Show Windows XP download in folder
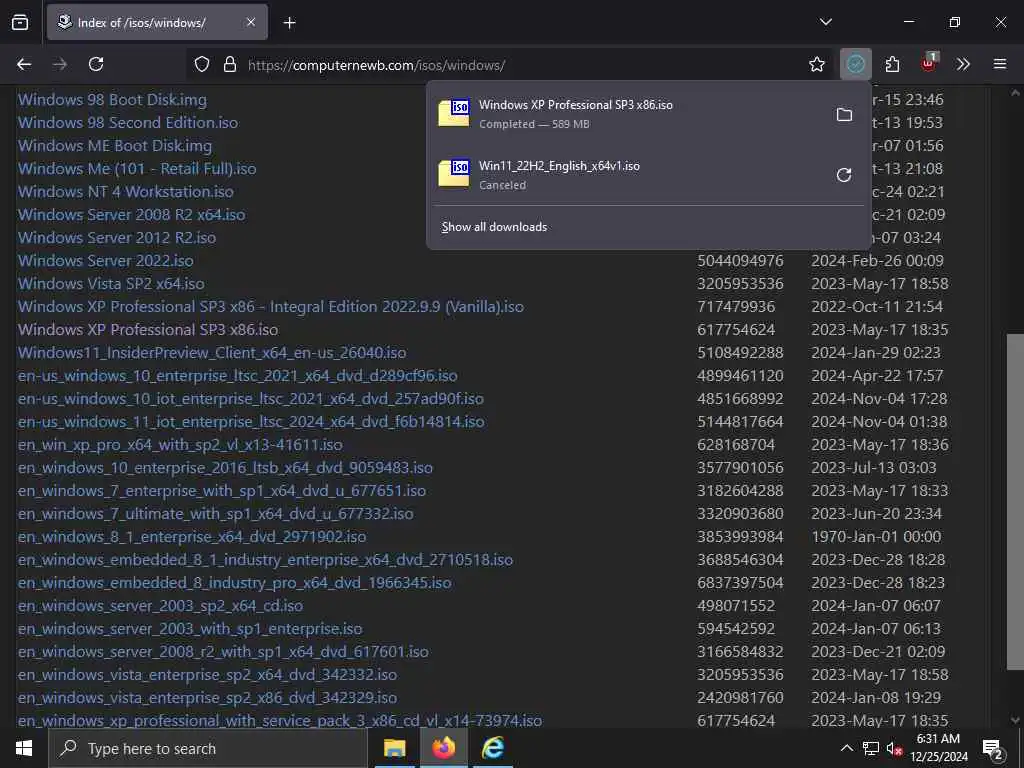 (x=844, y=114)
